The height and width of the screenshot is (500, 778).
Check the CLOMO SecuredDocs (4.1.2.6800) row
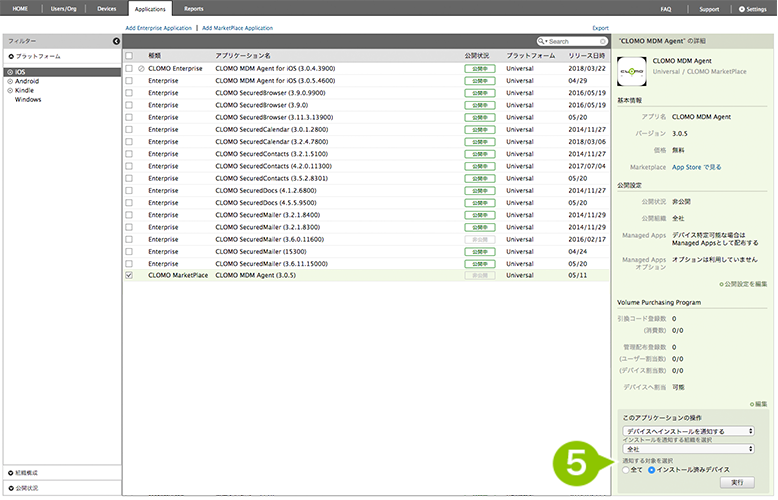click(129, 190)
